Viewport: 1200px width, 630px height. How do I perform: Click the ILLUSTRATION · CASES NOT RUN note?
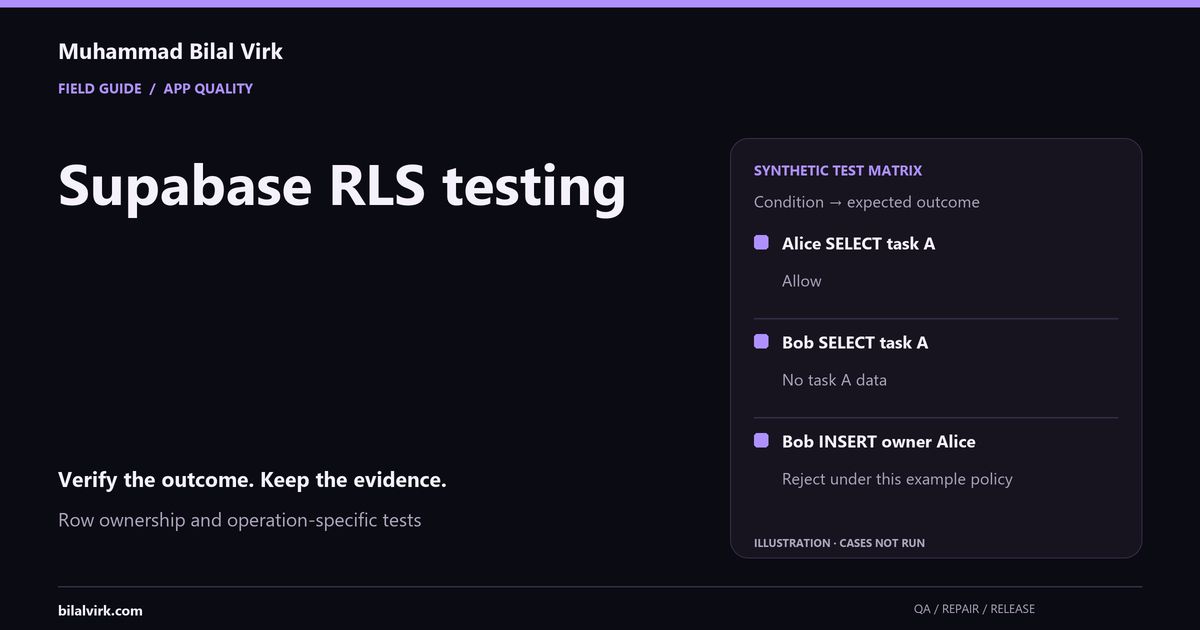point(839,543)
